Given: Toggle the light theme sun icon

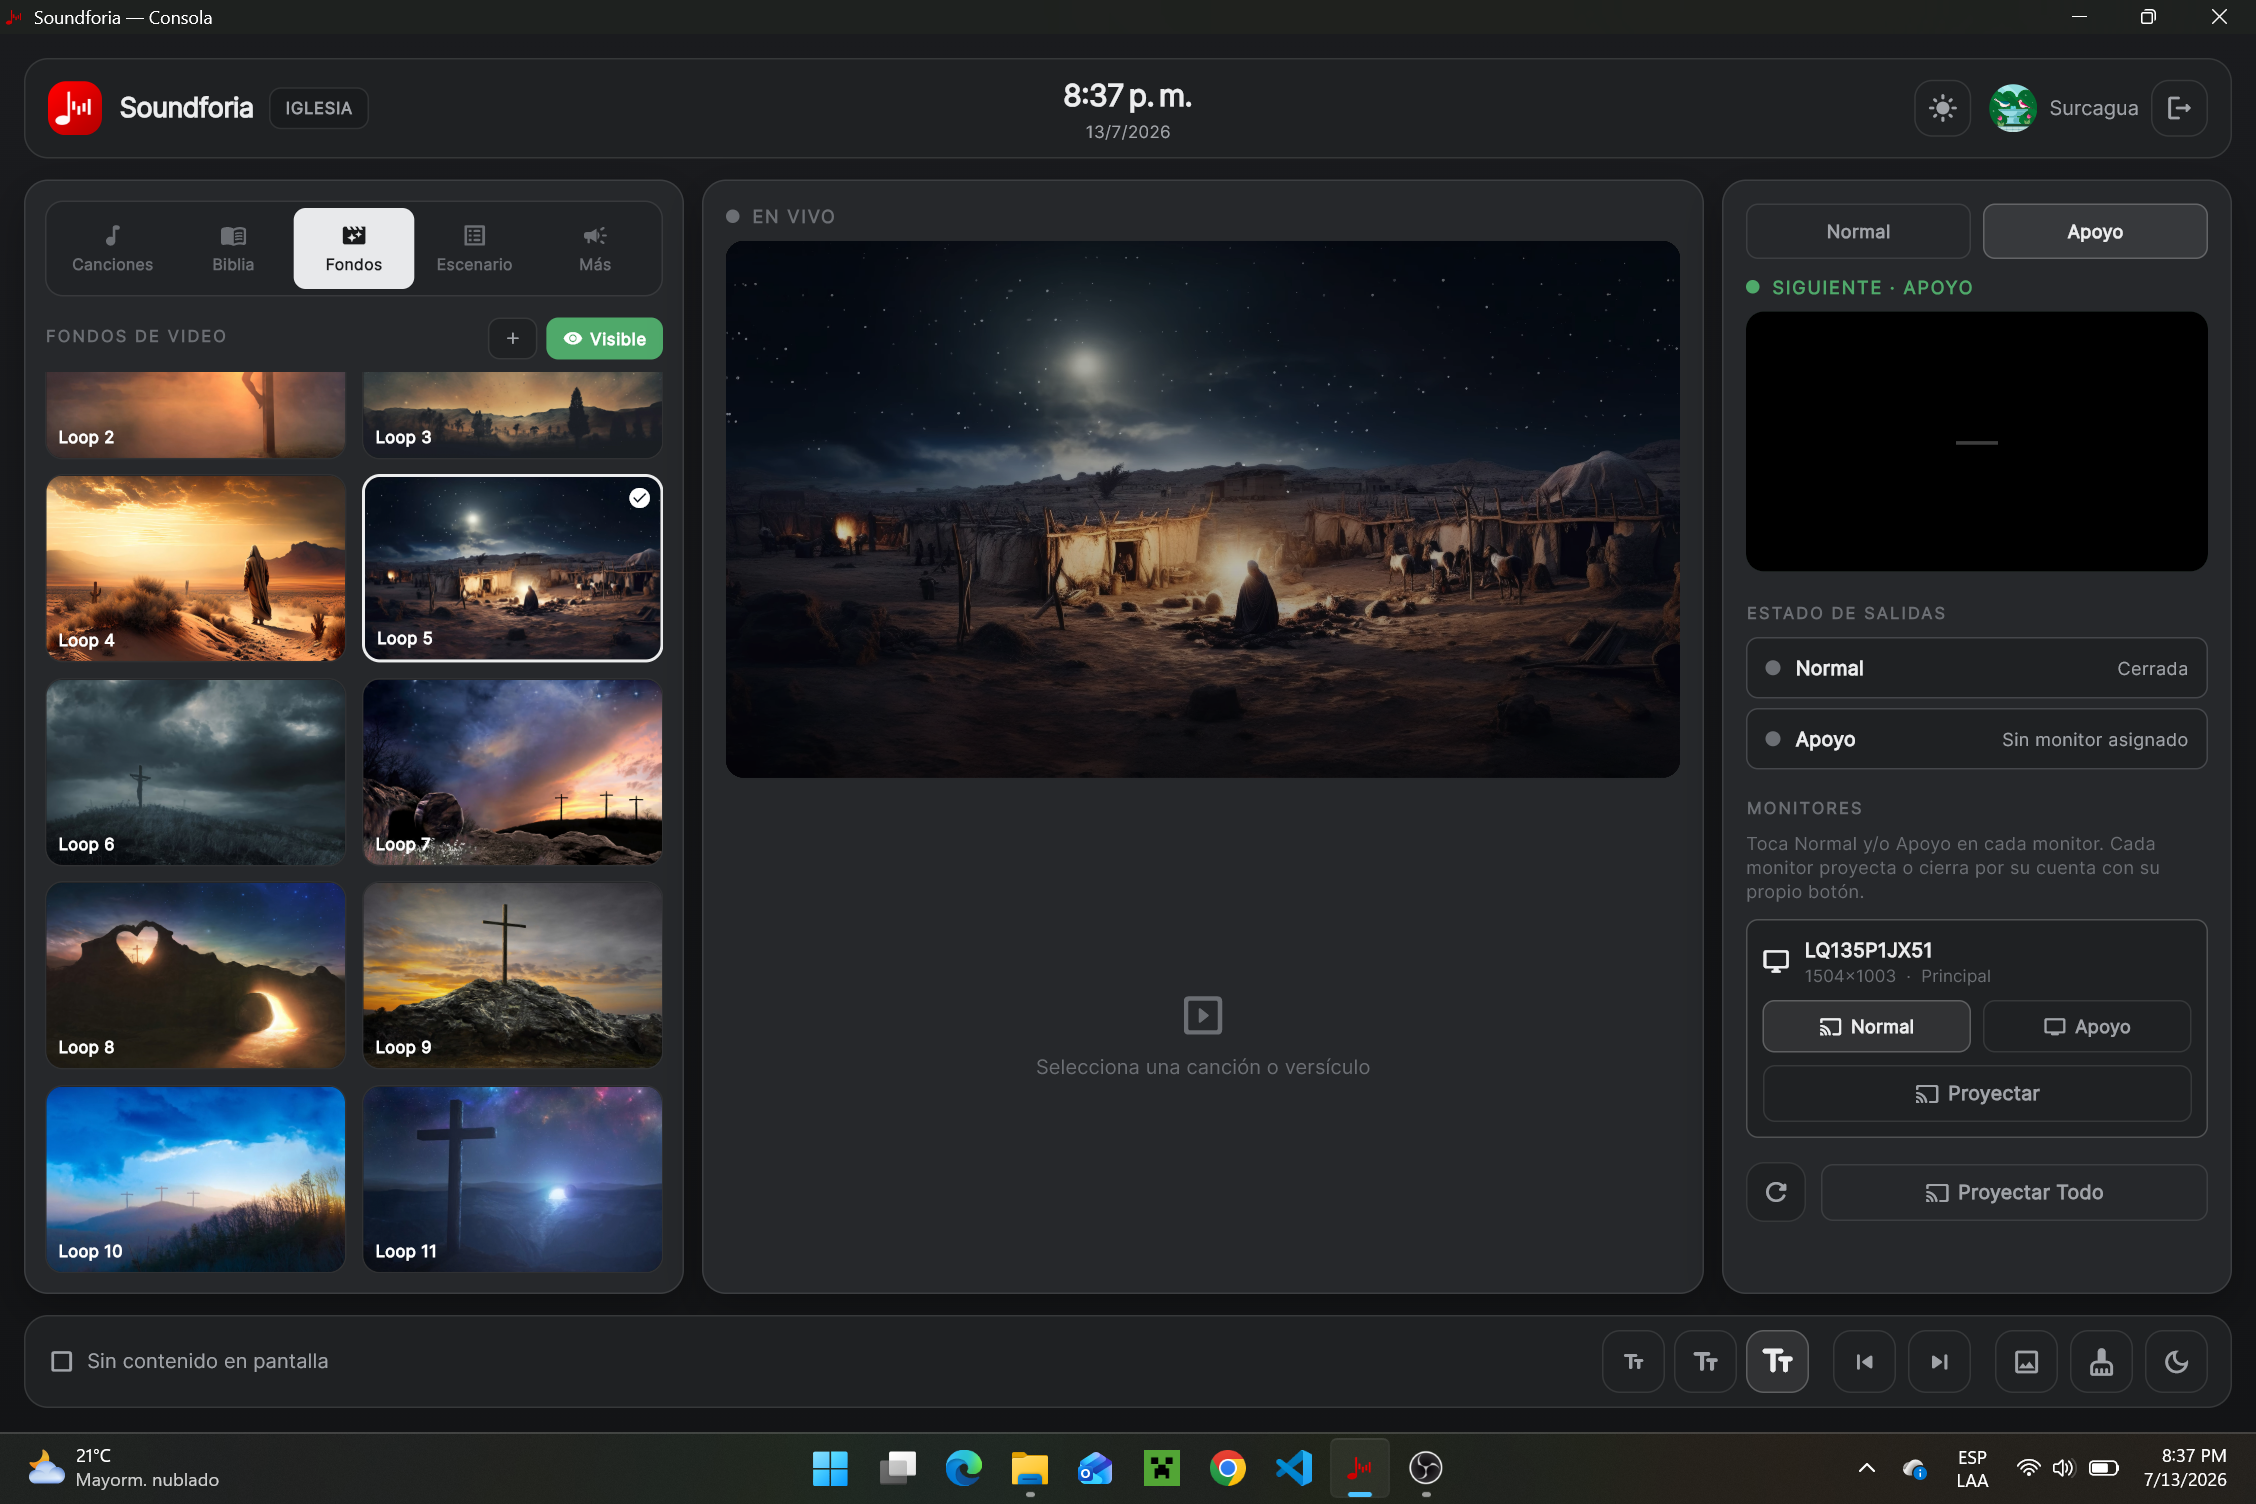Looking at the screenshot, I should [1942, 108].
